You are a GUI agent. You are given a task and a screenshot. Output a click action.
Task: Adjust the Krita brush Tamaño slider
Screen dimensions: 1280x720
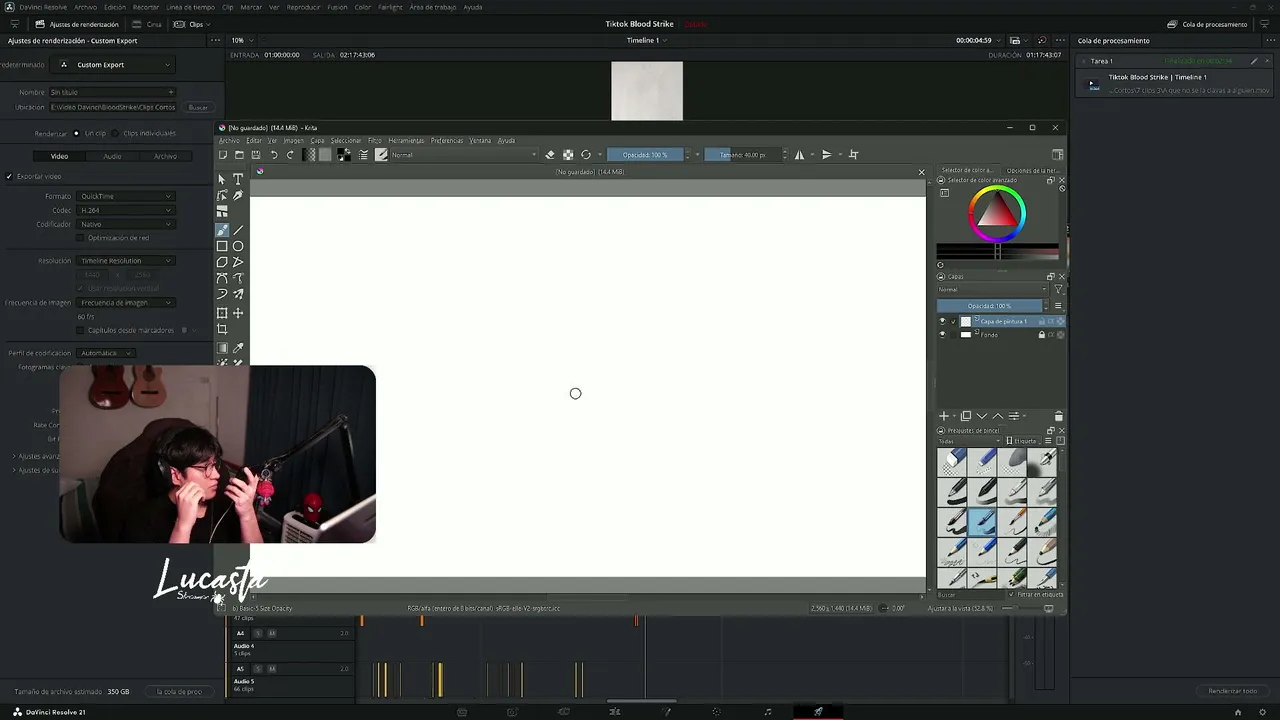tap(743, 155)
